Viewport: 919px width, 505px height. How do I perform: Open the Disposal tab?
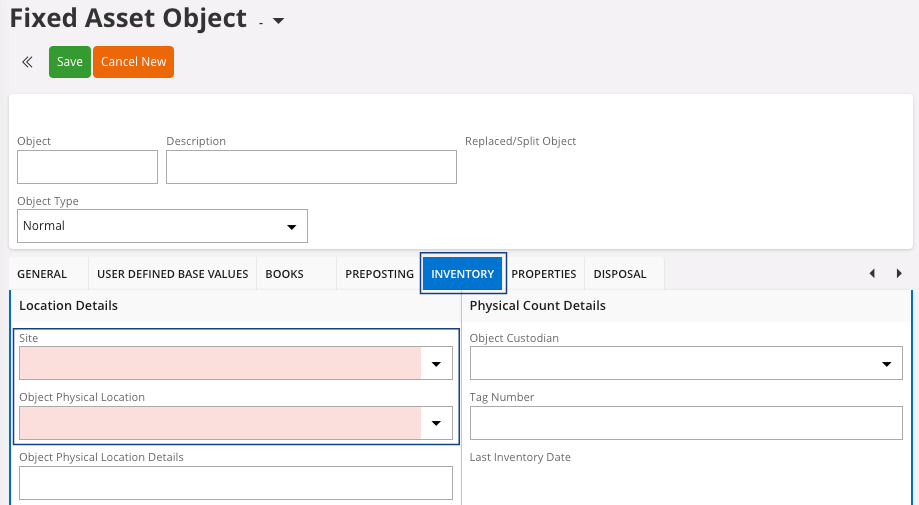(620, 274)
